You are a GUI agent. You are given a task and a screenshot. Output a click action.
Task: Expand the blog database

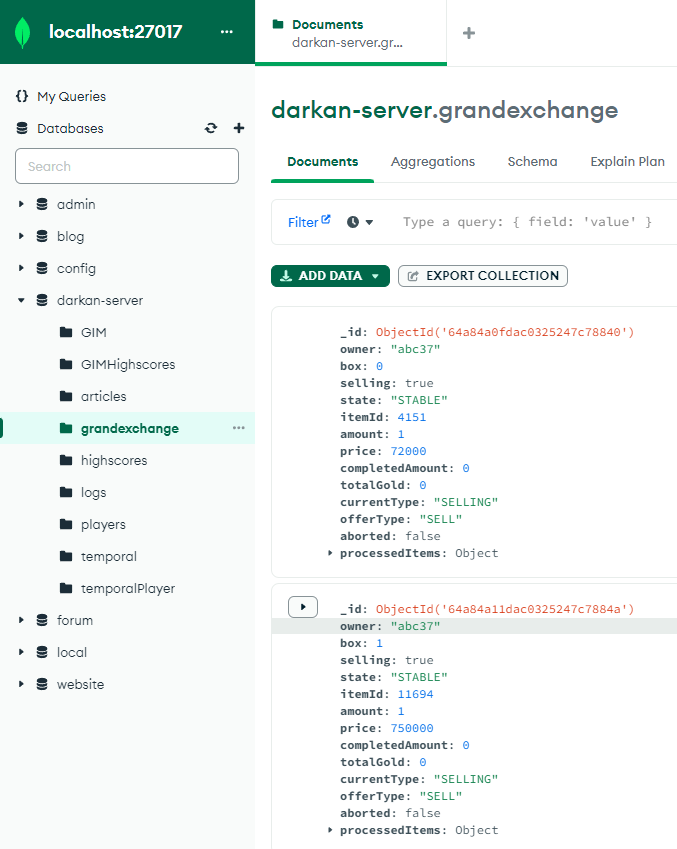coord(21,236)
